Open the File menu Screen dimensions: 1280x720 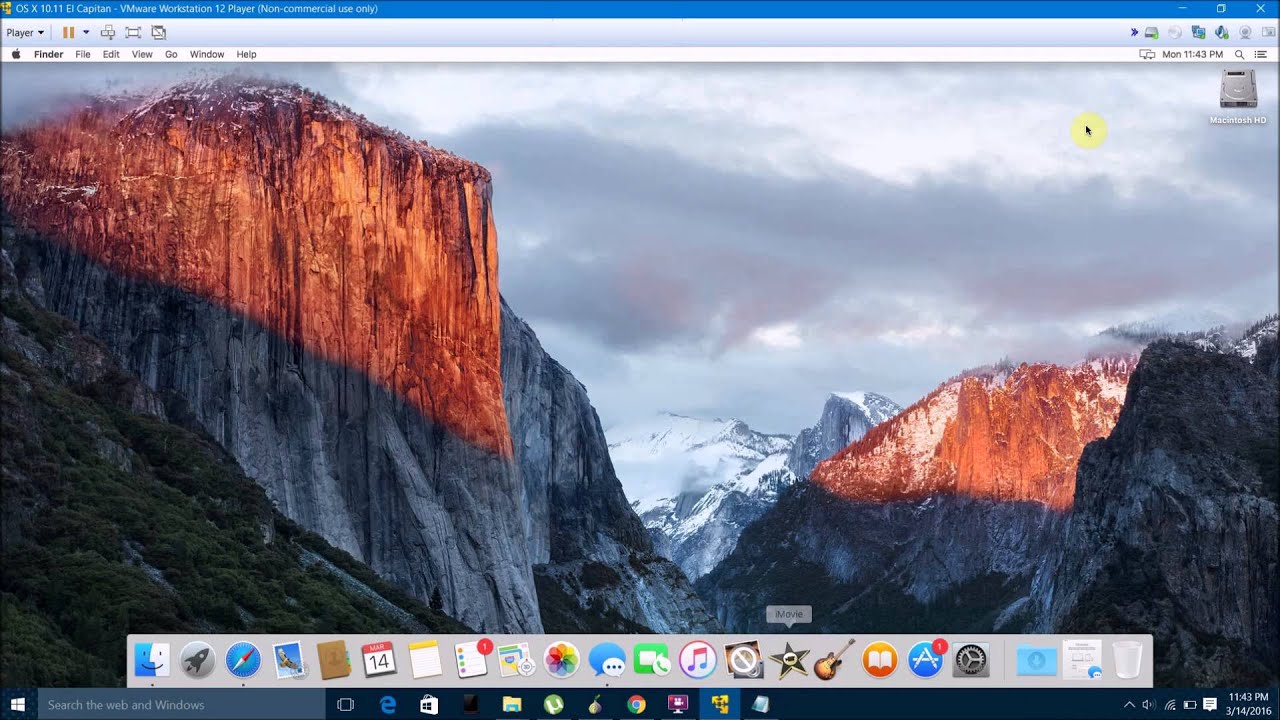tap(83, 55)
